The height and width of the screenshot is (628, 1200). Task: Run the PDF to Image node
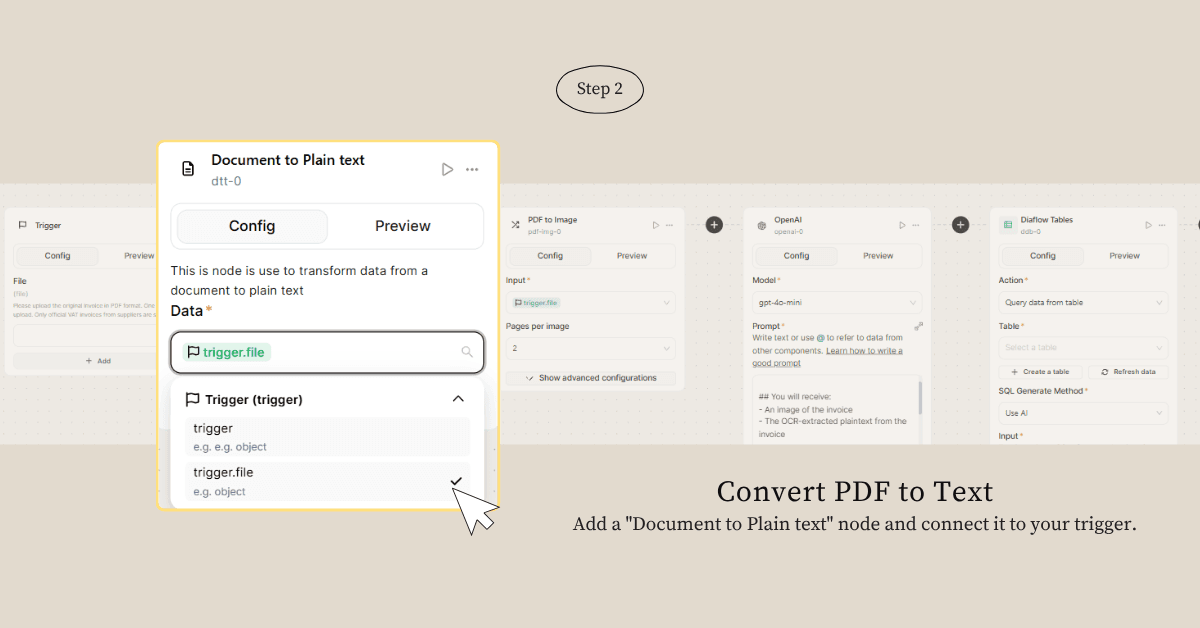tap(656, 225)
